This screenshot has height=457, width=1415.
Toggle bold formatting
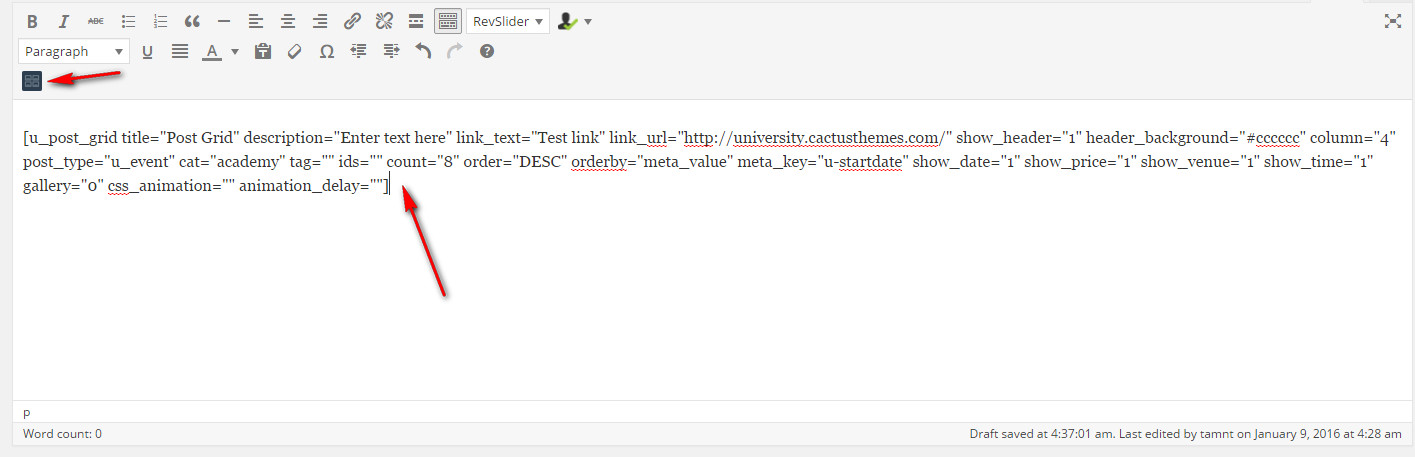[x=32, y=21]
